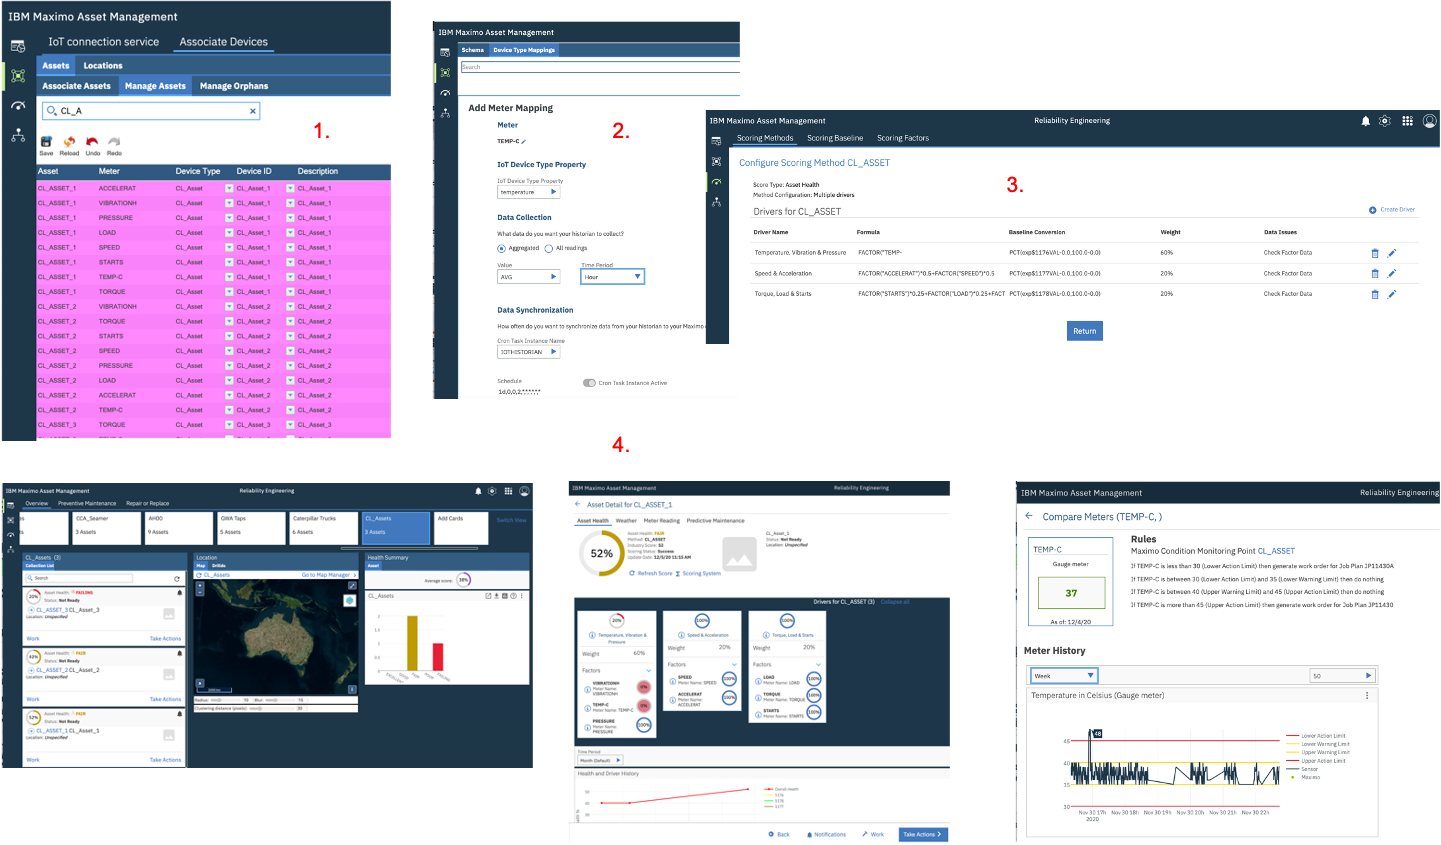This screenshot has width=1441, height=845.
Task: Edit the Temperature, Vibration & Pressure driver
Action: click(x=1392, y=253)
